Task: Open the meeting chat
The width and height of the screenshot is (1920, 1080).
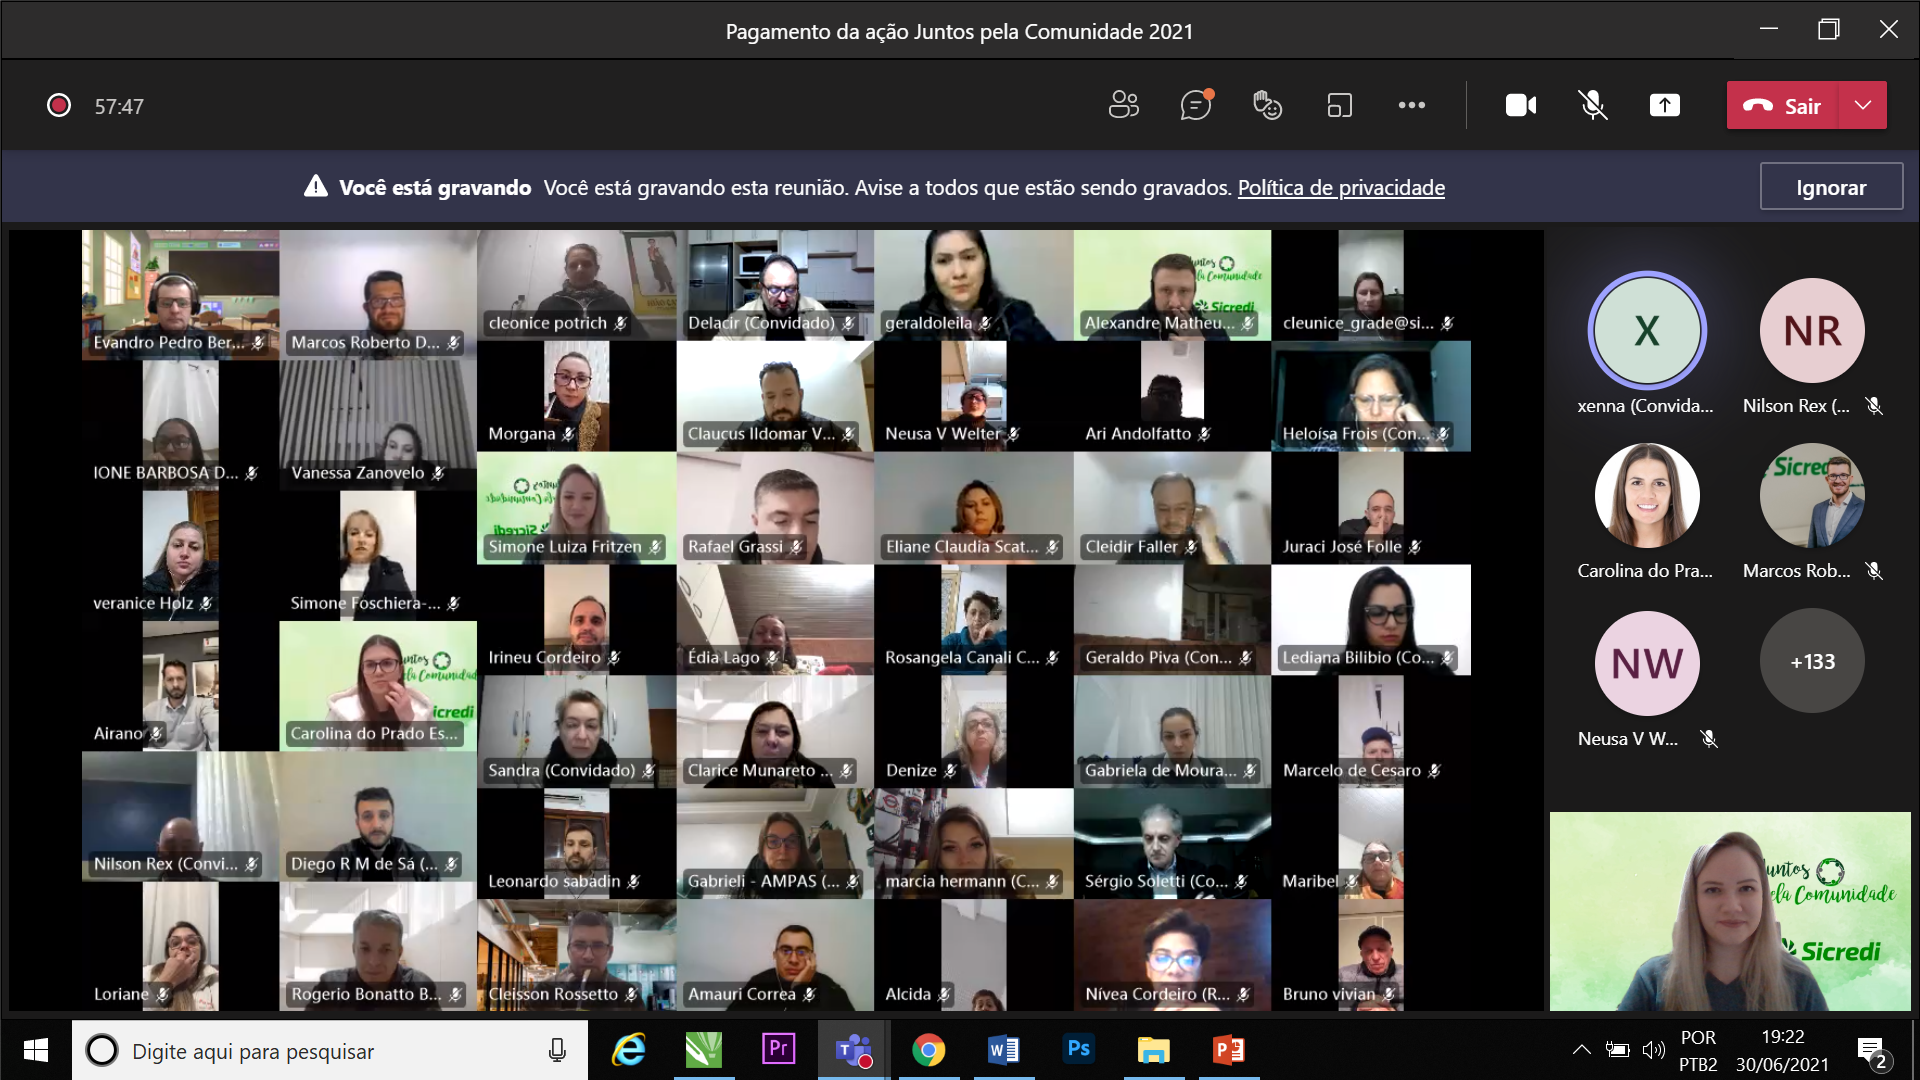Action: point(1195,105)
